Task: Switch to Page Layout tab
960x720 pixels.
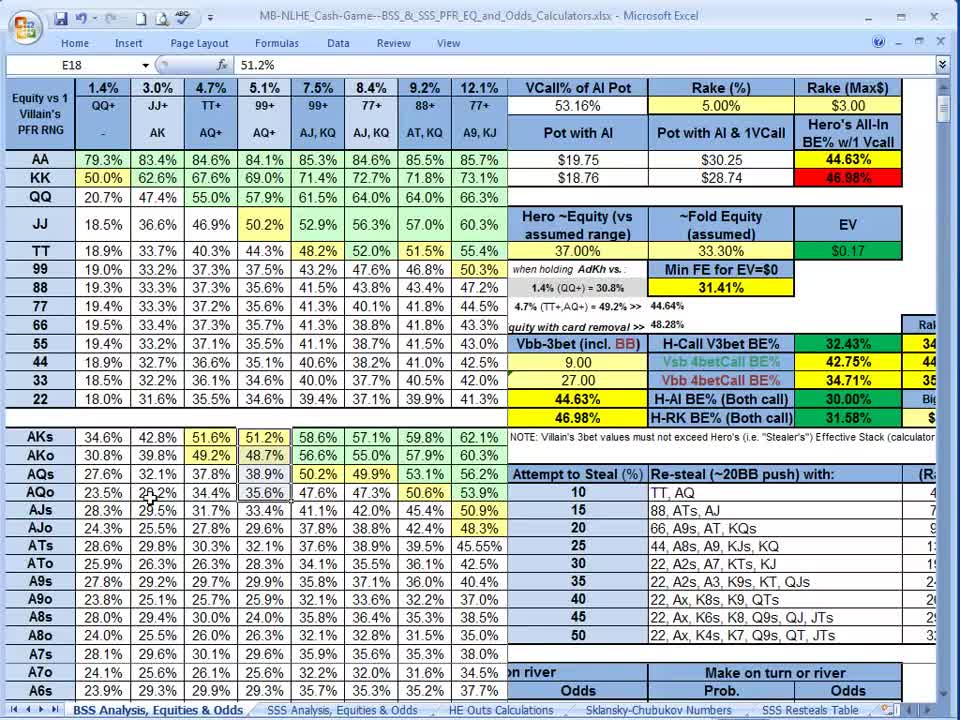Action: 199,43
